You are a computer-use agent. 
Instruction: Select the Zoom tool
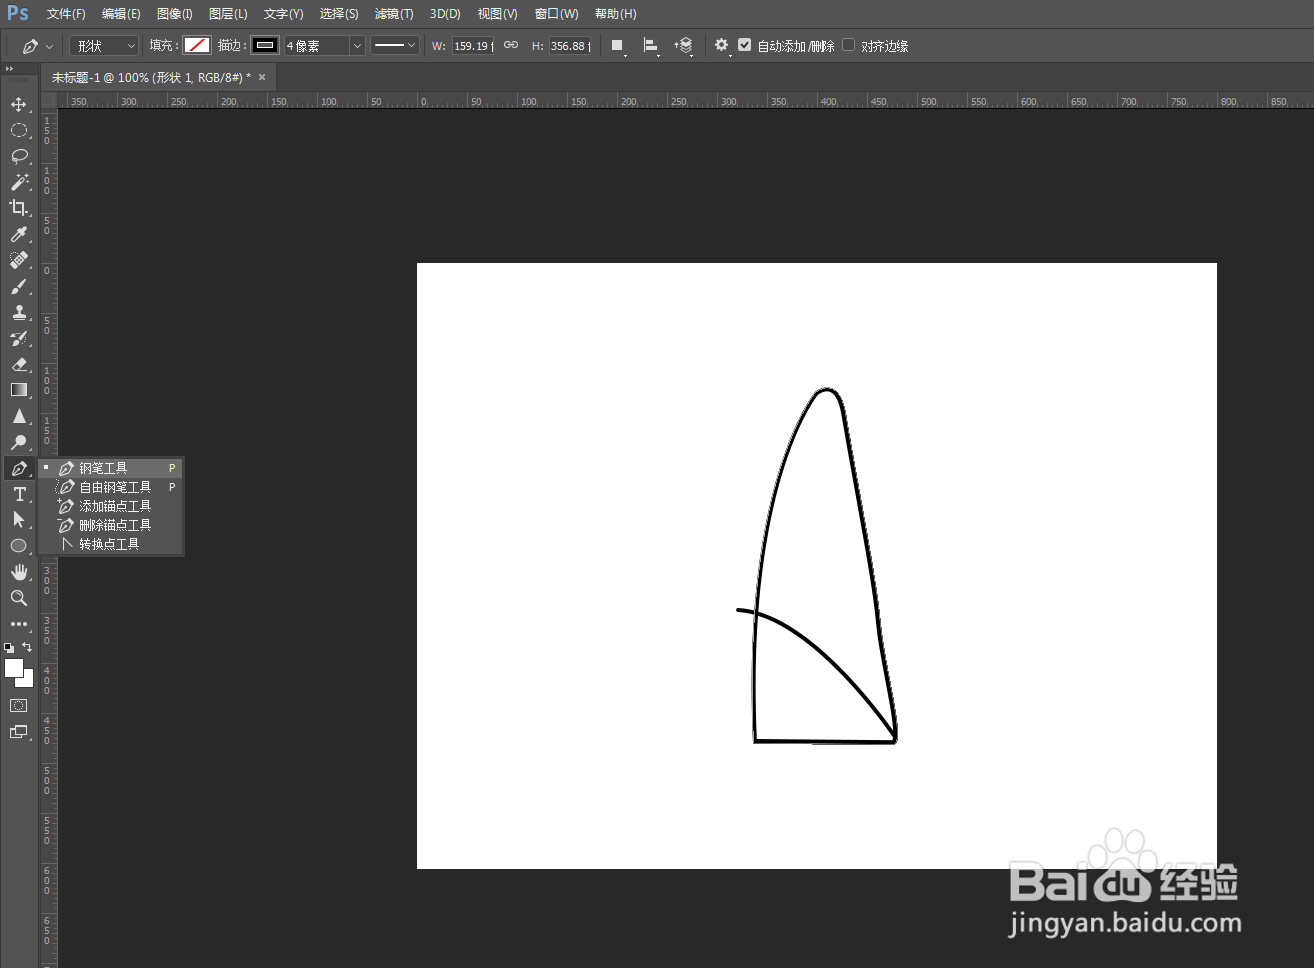(x=19, y=598)
